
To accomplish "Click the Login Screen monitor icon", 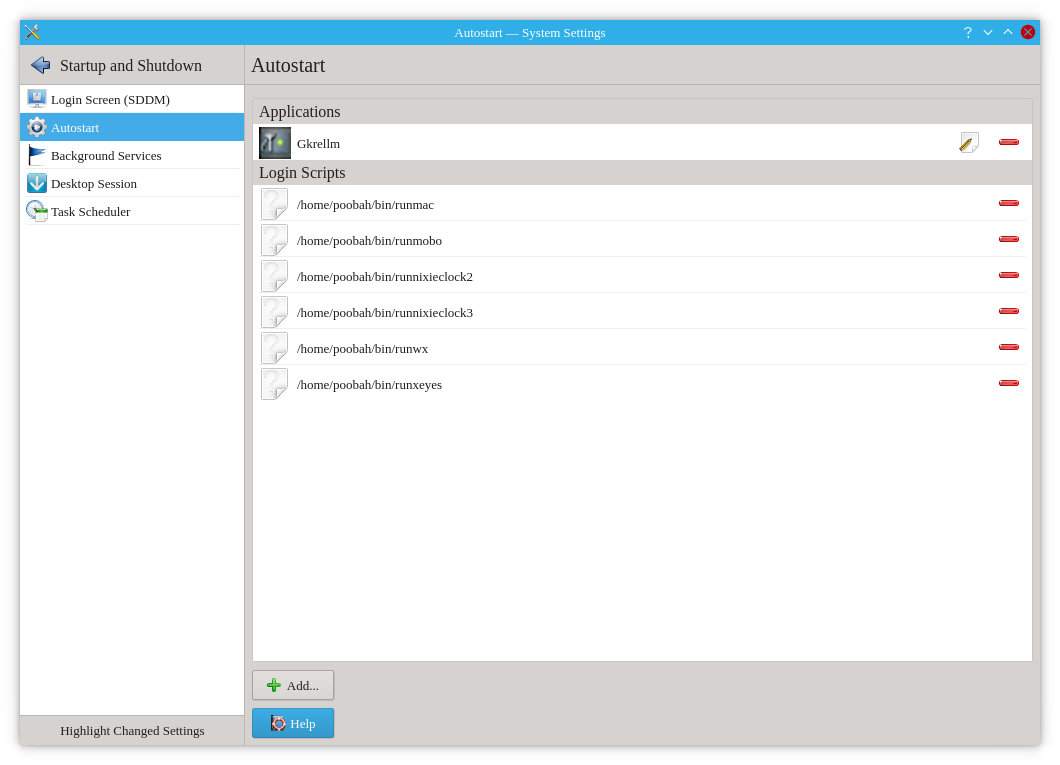I will [37, 99].
